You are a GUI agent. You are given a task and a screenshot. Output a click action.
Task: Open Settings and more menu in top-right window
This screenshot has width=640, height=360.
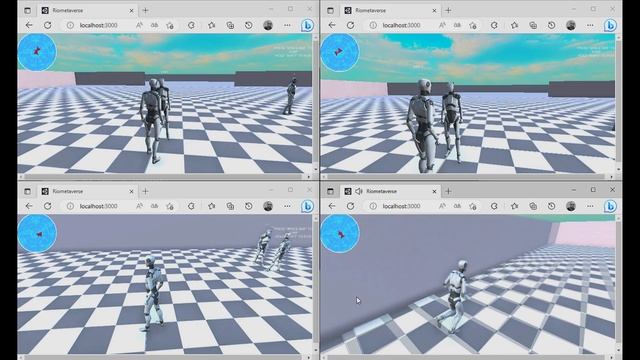[590, 25]
